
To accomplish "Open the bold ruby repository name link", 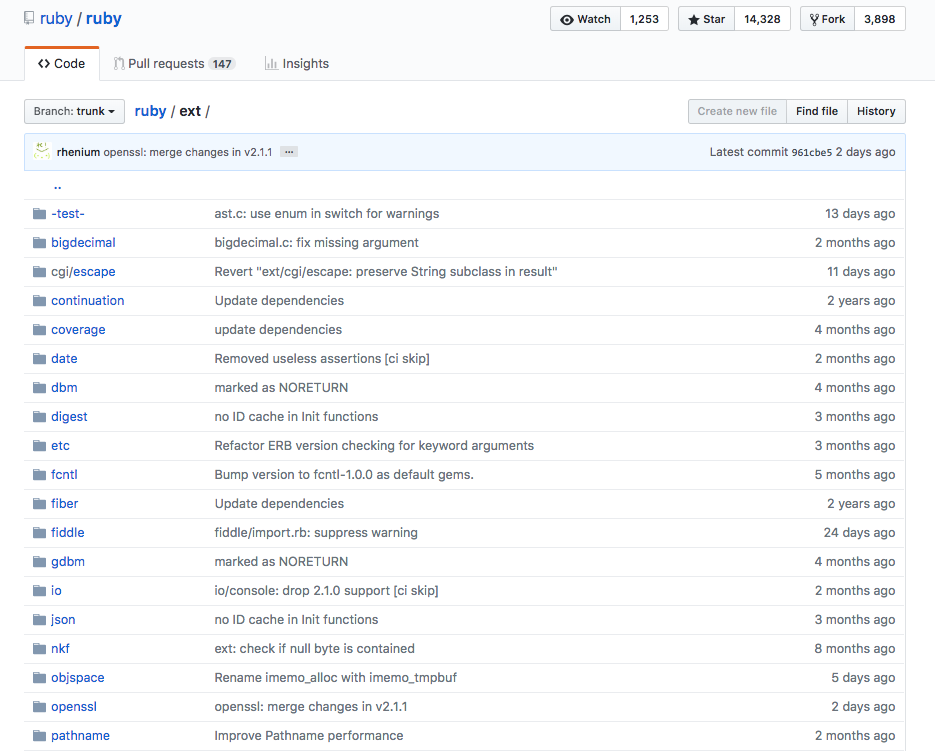I will pyautogui.click(x=104, y=18).
